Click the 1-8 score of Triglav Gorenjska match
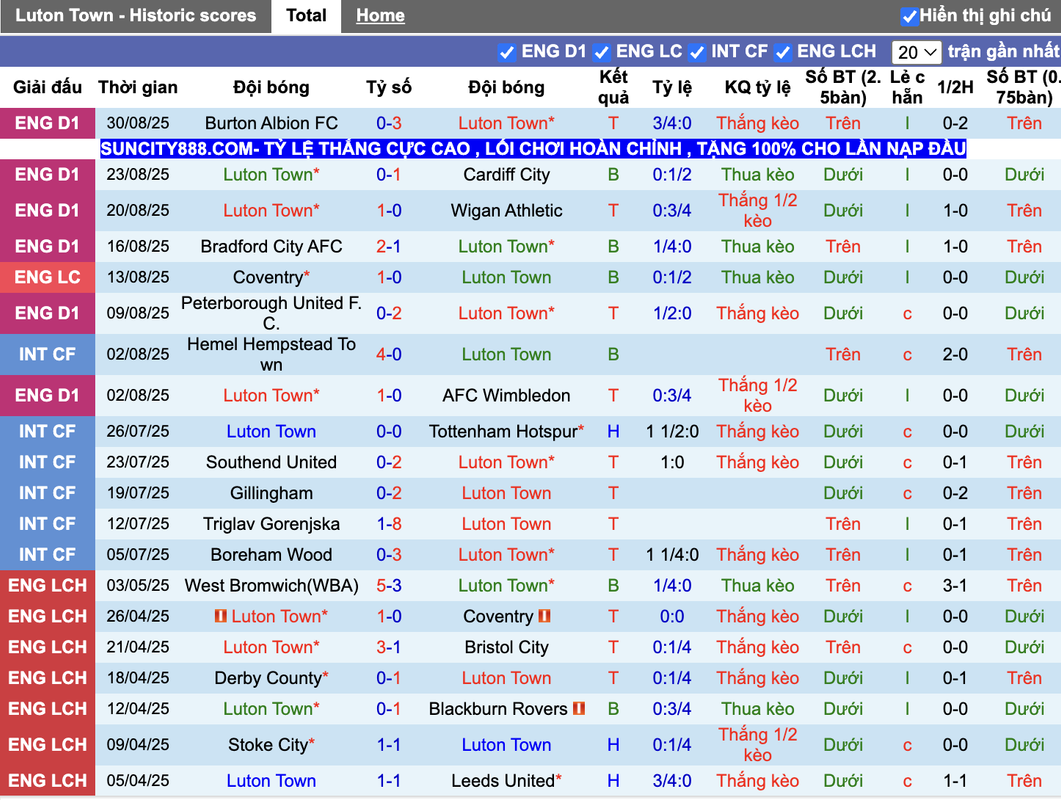 (388, 524)
